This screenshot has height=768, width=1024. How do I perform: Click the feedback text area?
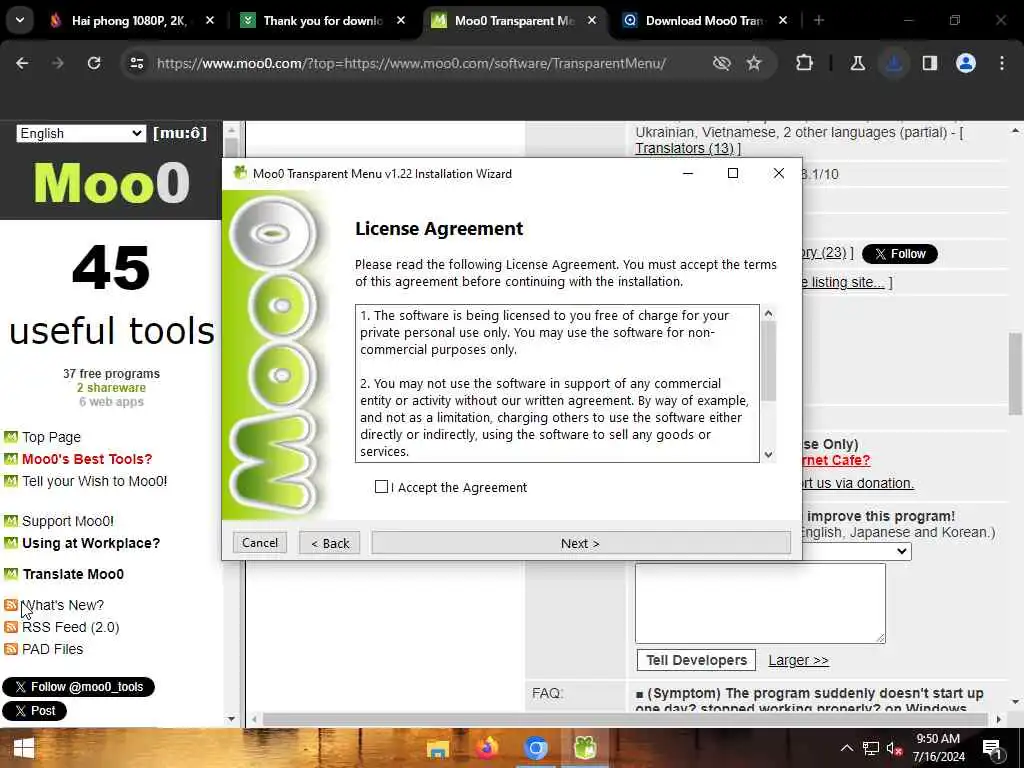[760, 603]
